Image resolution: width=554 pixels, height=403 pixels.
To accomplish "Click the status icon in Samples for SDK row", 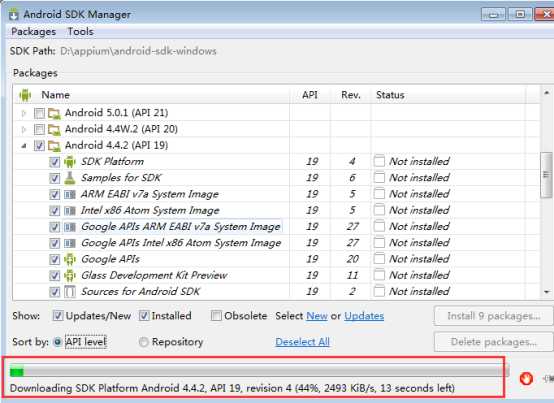I will pyautogui.click(x=379, y=178).
